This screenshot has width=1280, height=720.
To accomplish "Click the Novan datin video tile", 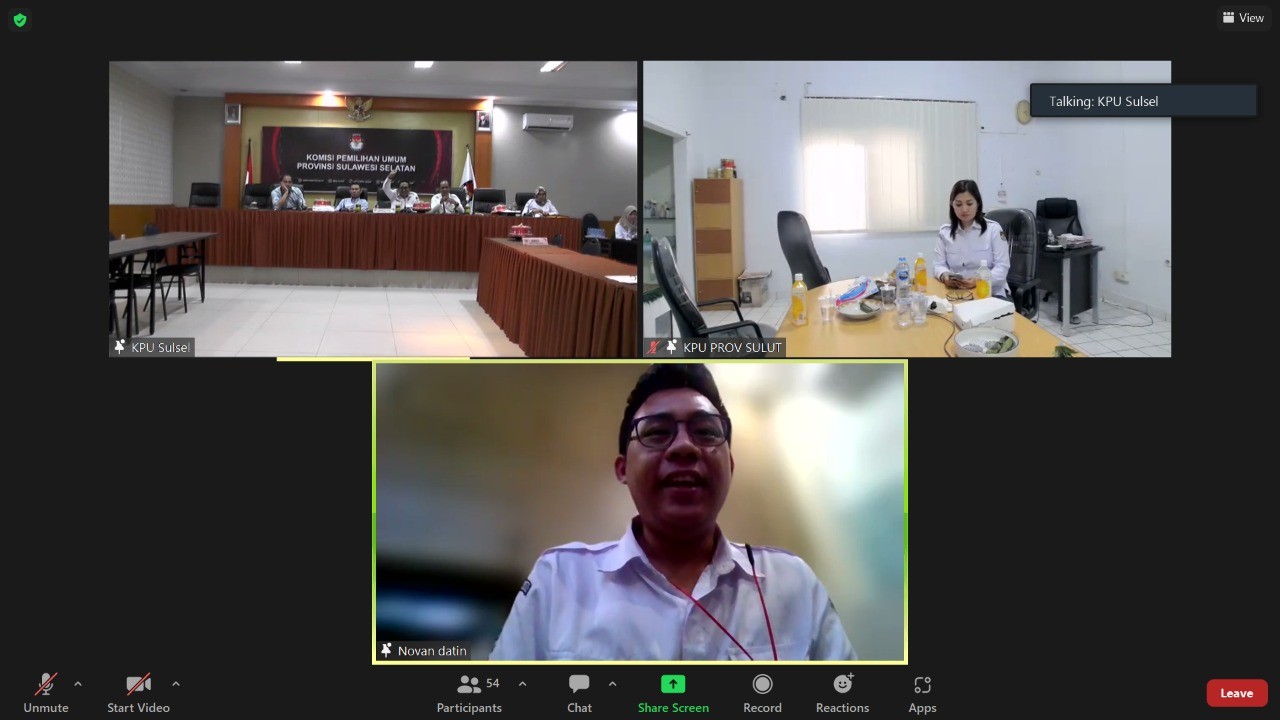I will (640, 510).
